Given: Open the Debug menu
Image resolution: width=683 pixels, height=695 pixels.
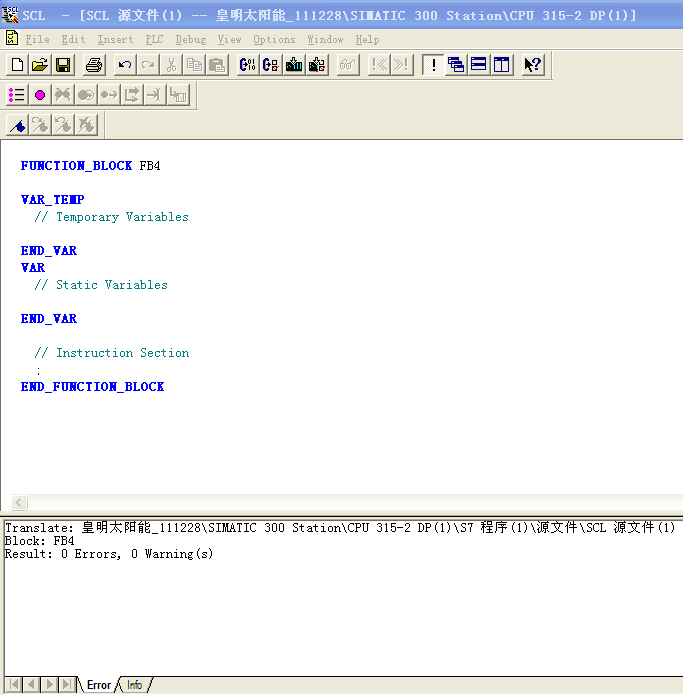Looking at the screenshot, I should (190, 39).
